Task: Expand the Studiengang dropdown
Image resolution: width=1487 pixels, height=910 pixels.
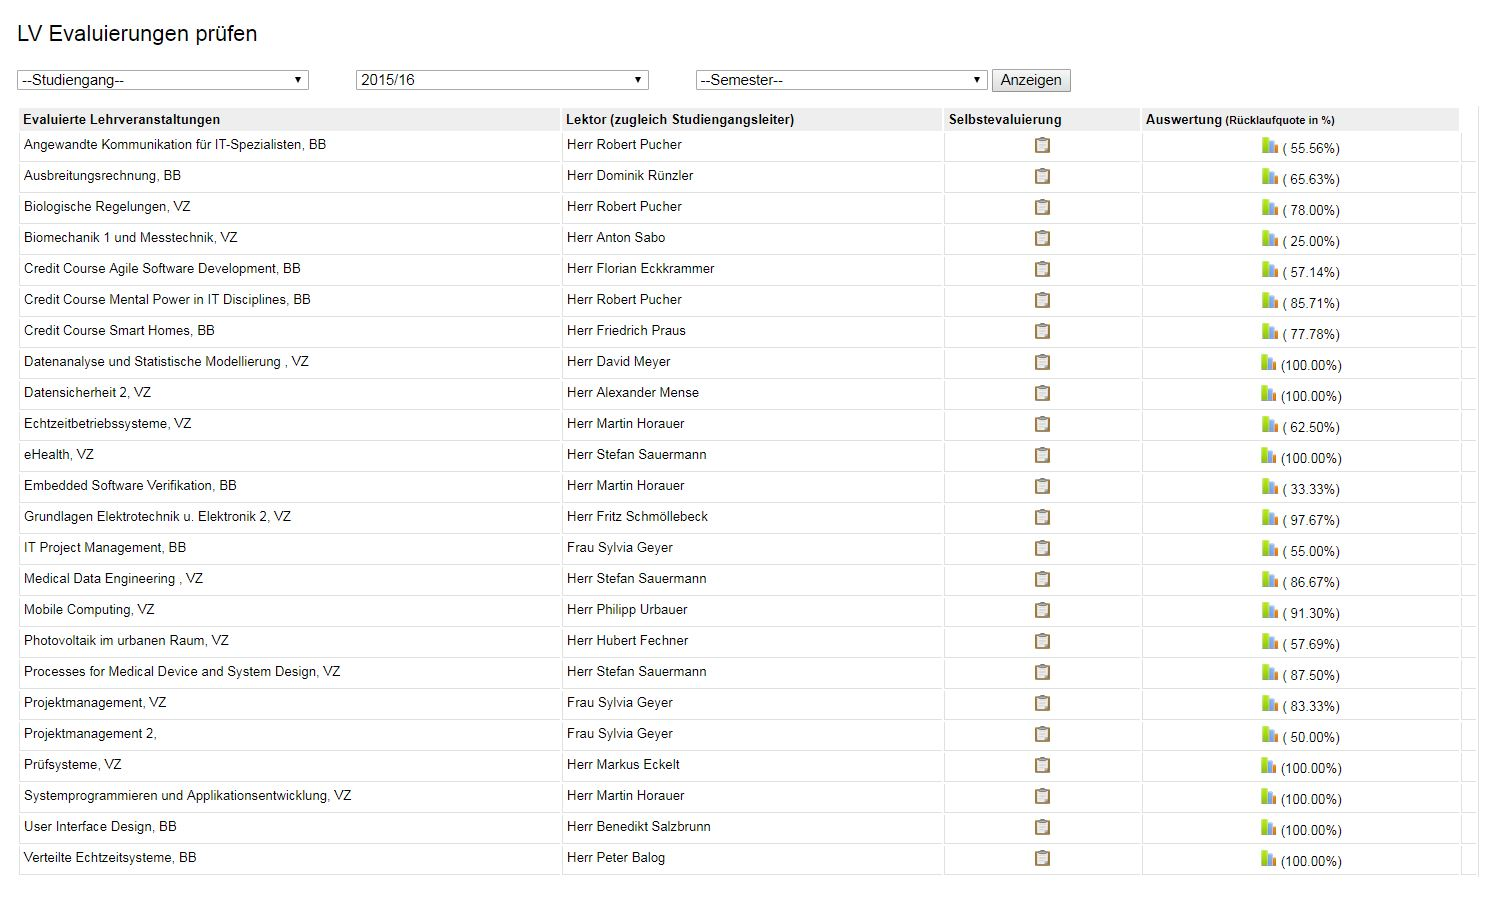Action: 163,80
